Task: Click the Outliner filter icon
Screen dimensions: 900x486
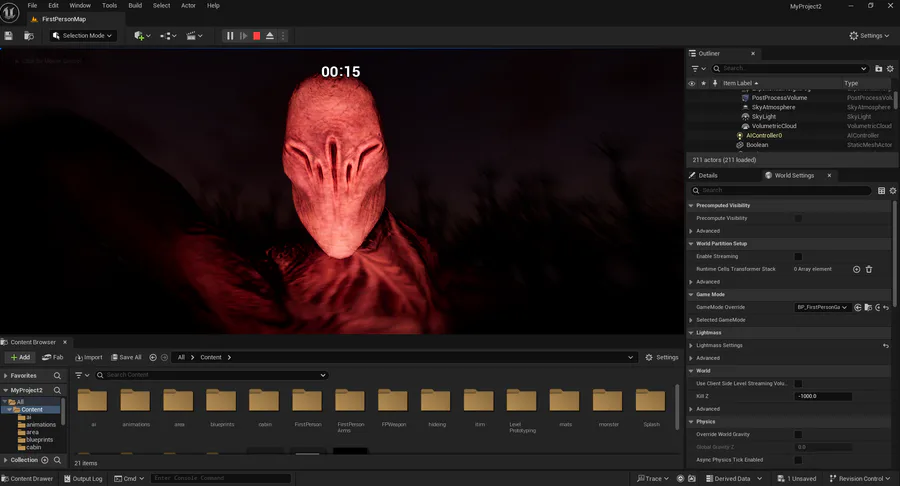Action: [x=698, y=68]
